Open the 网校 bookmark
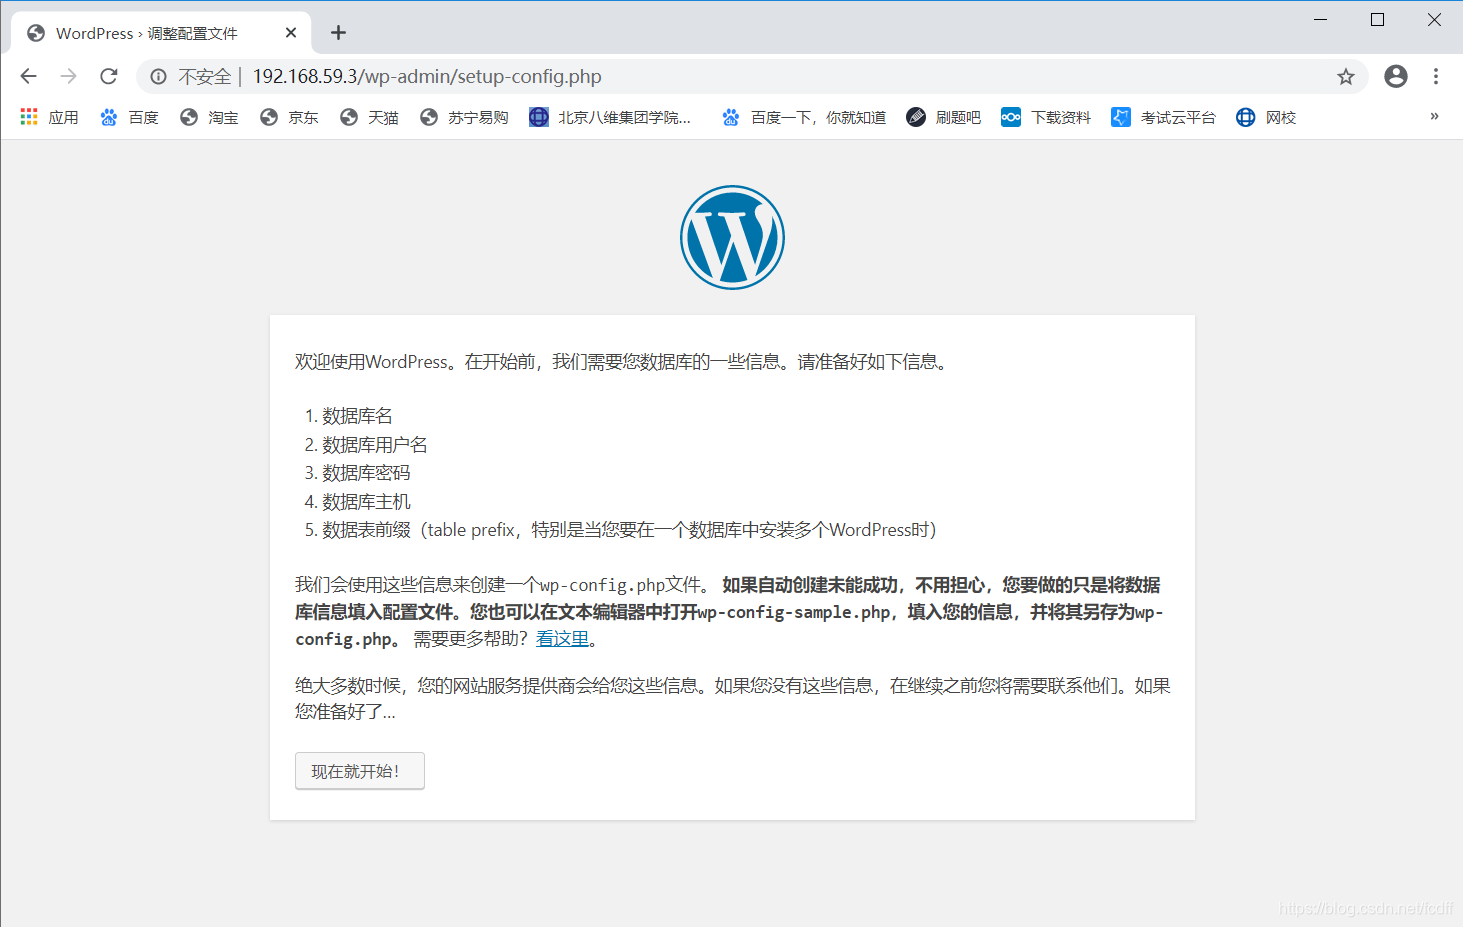1463x927 pixels. pyautogui.click(x=1266, y=117)
